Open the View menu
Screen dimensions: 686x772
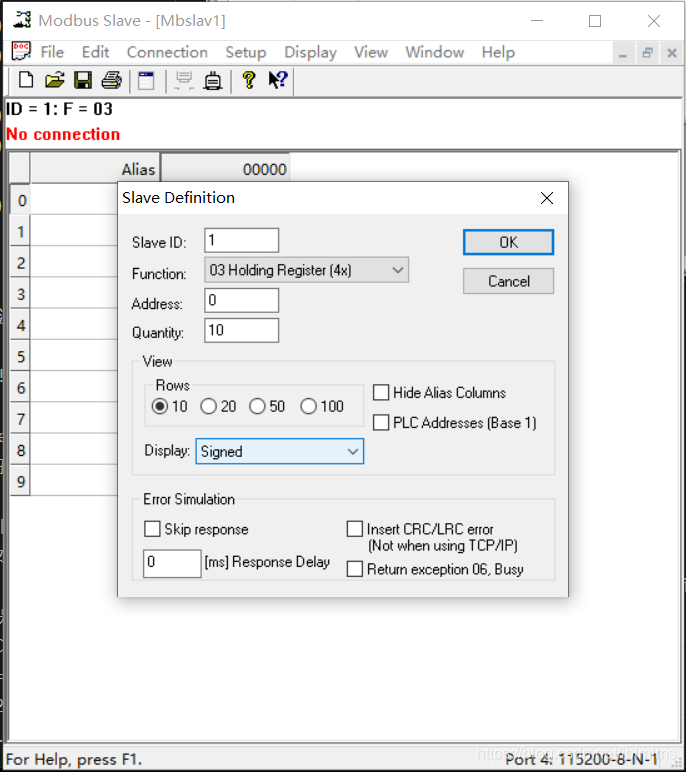point(371,52)
